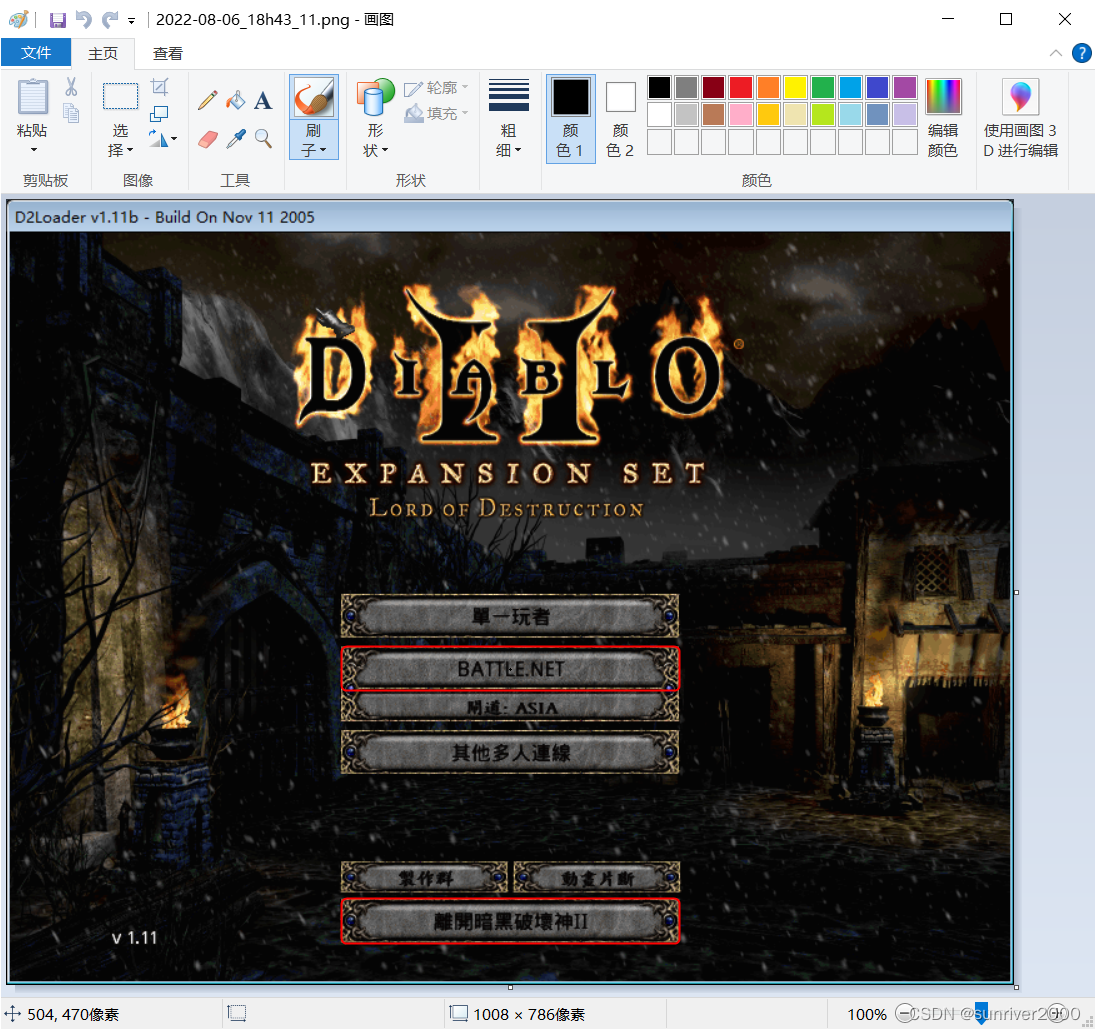Click the 單一玩家 single player button
Screen dimensions: 1096x1030
tap(510, 616)
